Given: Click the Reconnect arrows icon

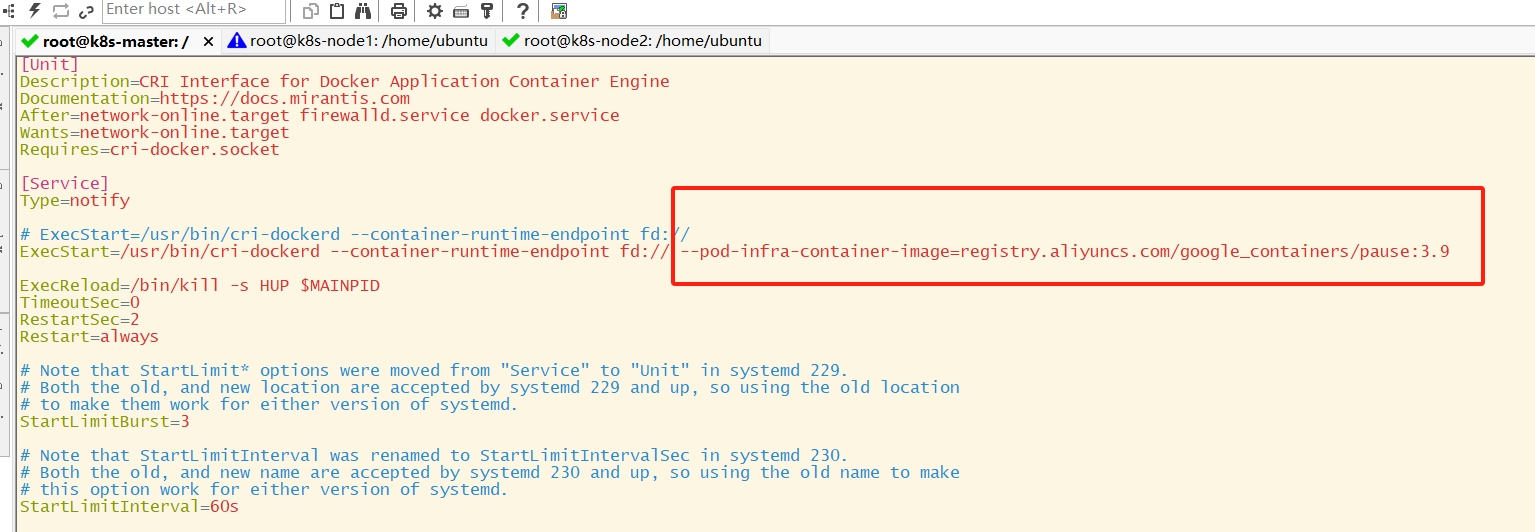Looking at the screenshot, I should coord(61,11).
